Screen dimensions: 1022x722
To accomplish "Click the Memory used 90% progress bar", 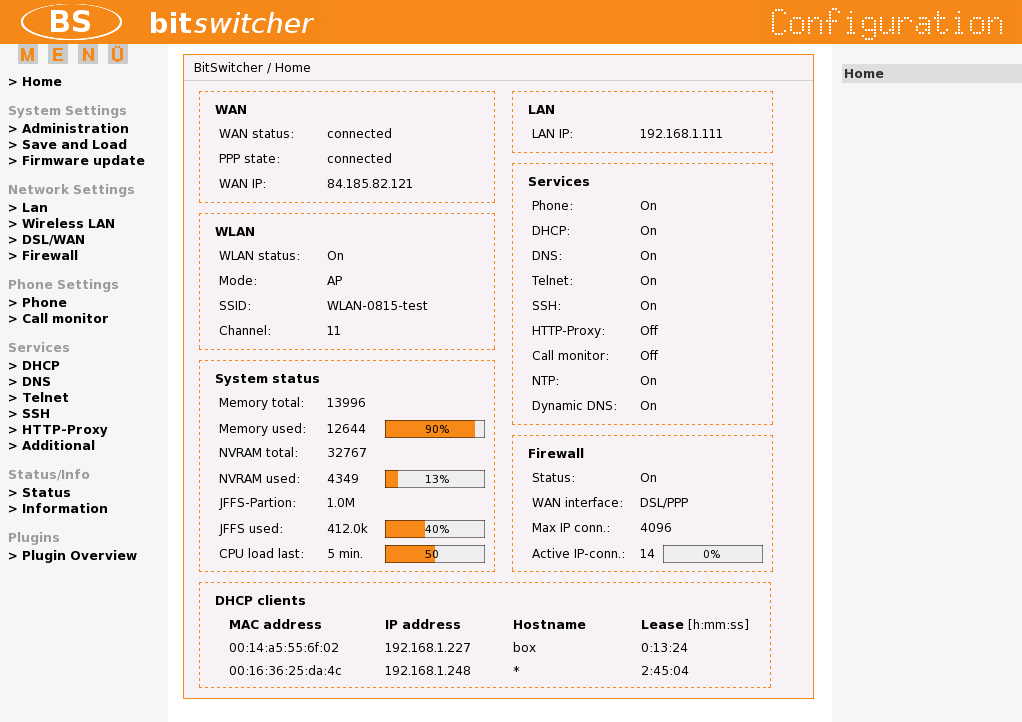I will point(434,428).
